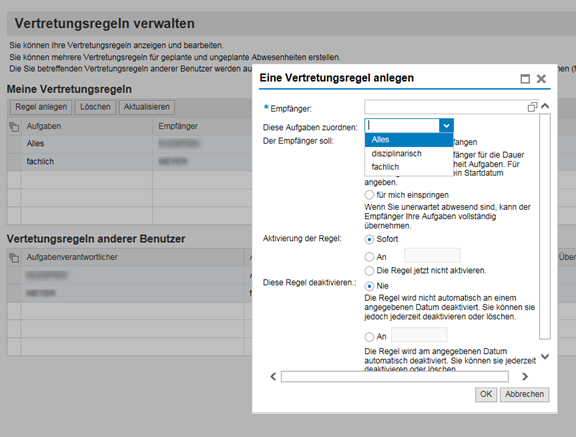
Task: Click the dialog horizontal scrollbar
Action: click(x=395, y=376)
